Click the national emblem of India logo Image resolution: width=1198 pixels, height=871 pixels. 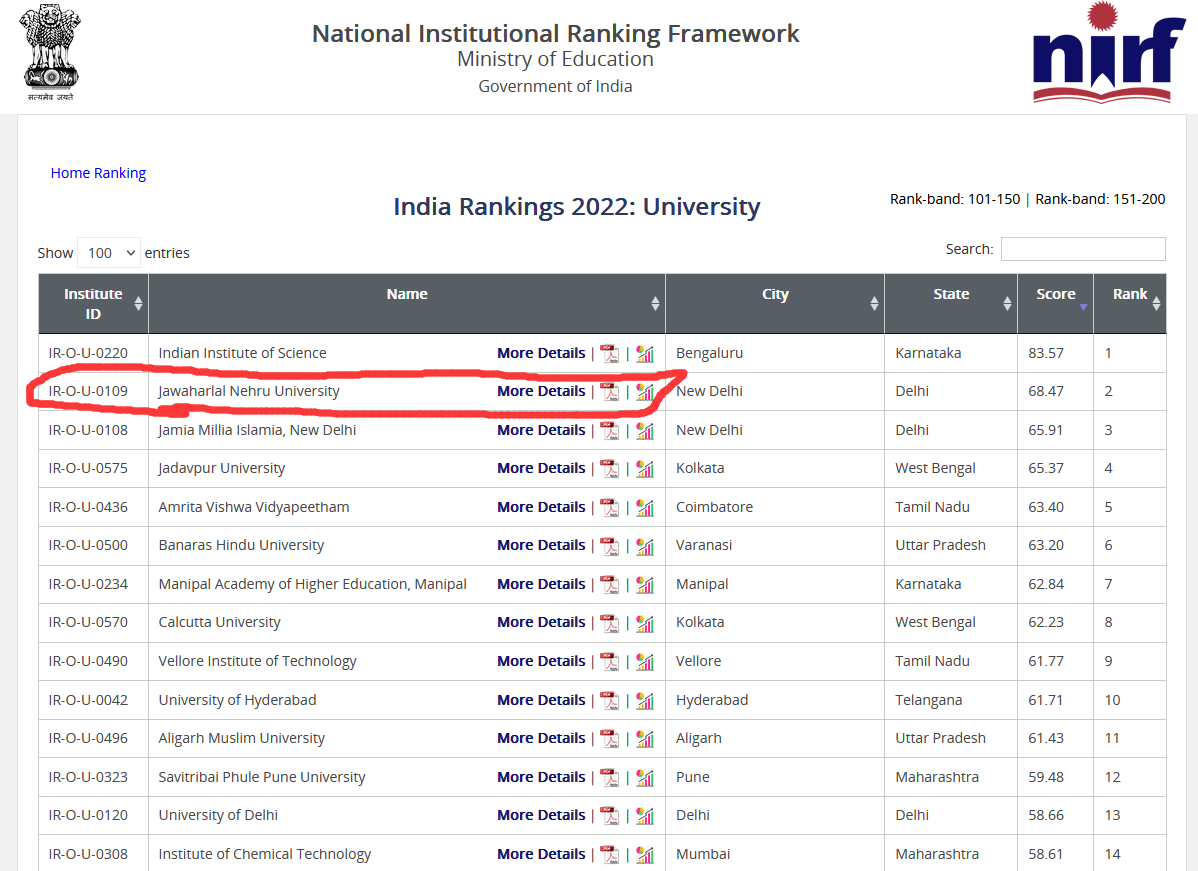(x=50, y=53)
